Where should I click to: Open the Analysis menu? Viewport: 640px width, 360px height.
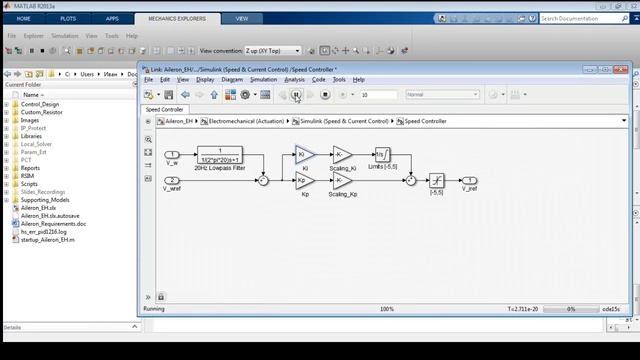coord(294,80)
